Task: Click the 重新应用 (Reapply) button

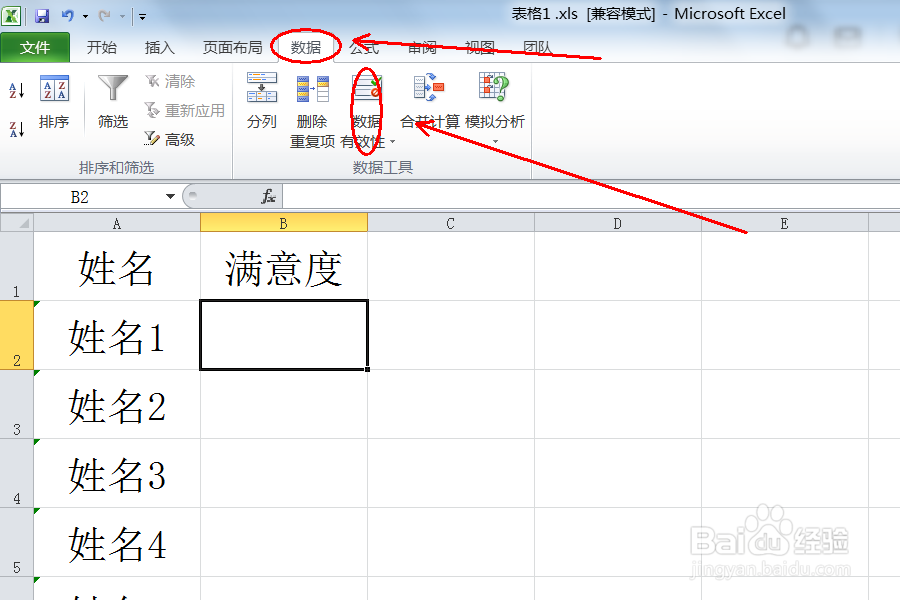Action: click(x=184, y=110)
